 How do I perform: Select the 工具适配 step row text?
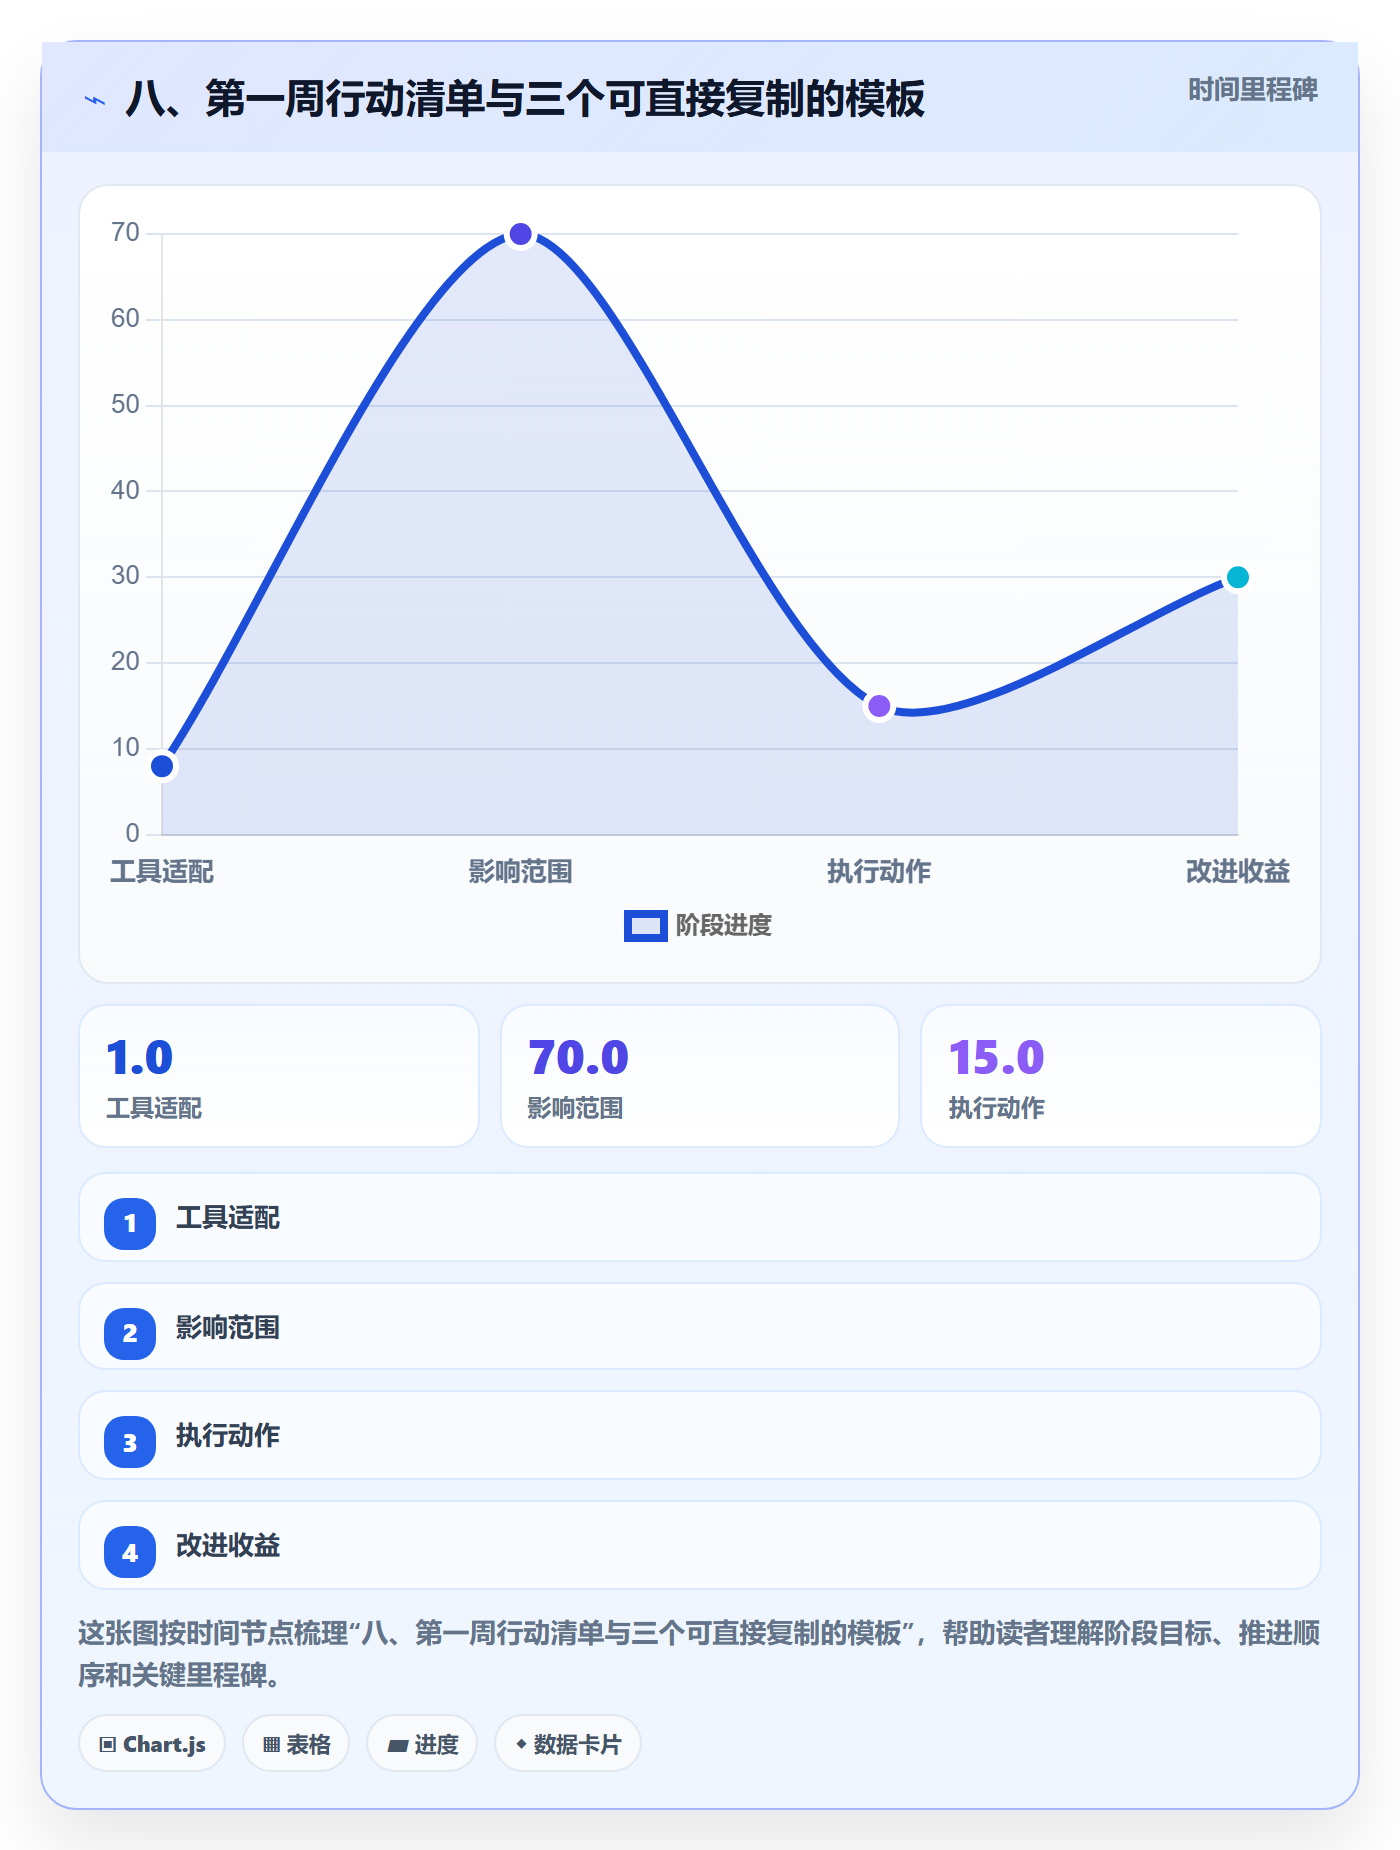(x=228, y=1218)
